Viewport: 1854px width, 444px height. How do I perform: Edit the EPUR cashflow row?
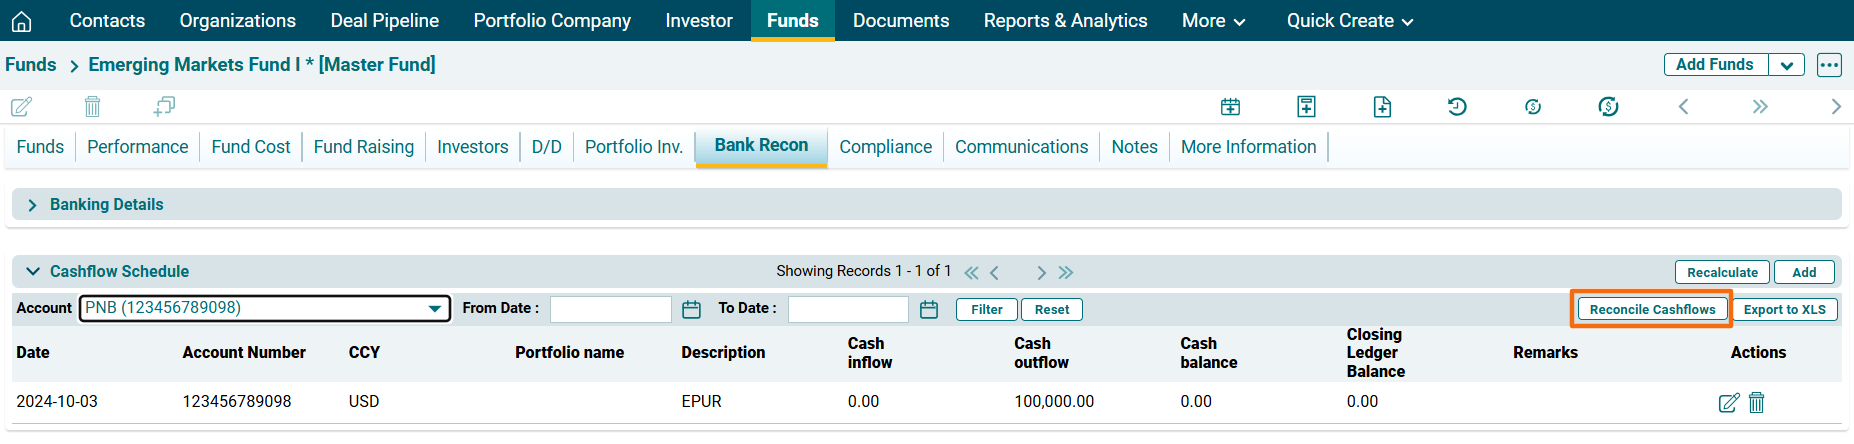click(1728, 402)
